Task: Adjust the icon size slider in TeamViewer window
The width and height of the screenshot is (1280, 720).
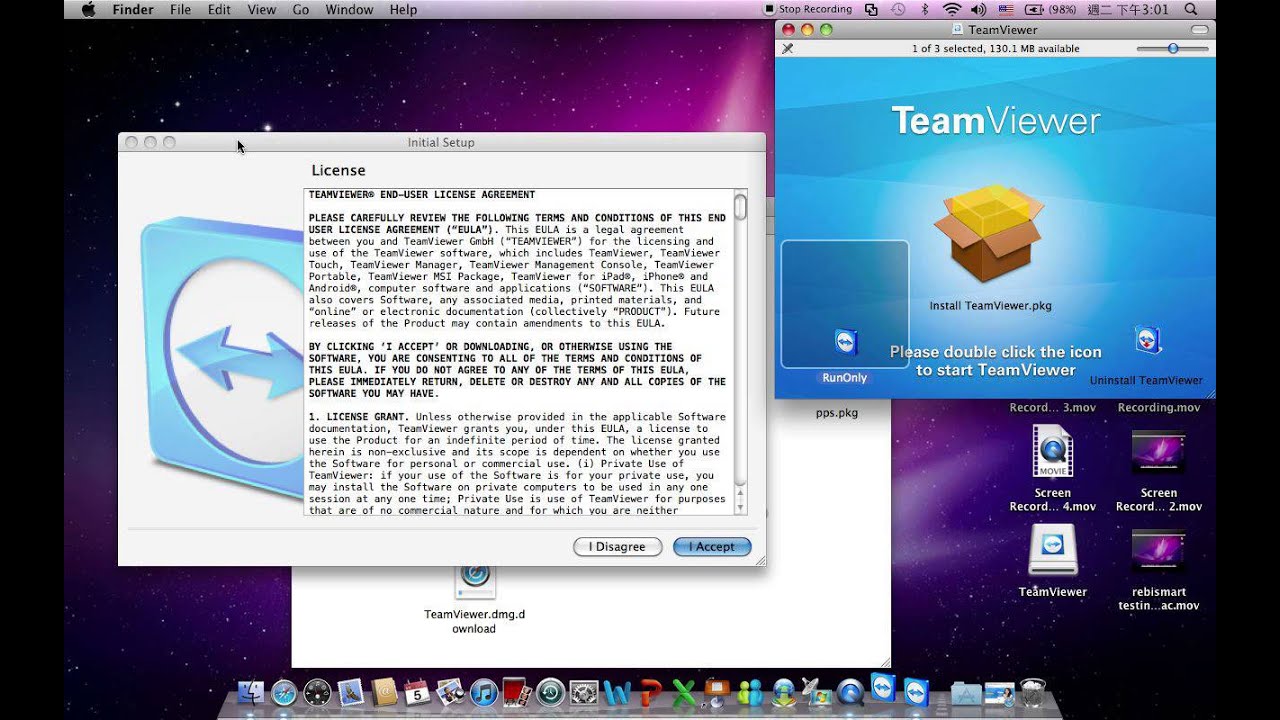Action: [x=1173, y=48]
